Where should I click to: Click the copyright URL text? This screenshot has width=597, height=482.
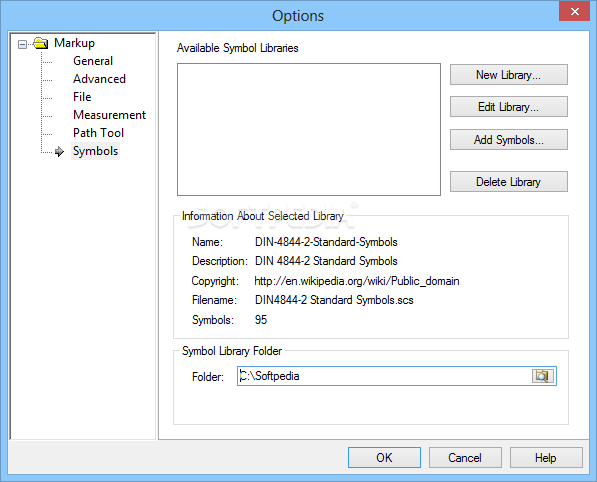coord(357,281)
